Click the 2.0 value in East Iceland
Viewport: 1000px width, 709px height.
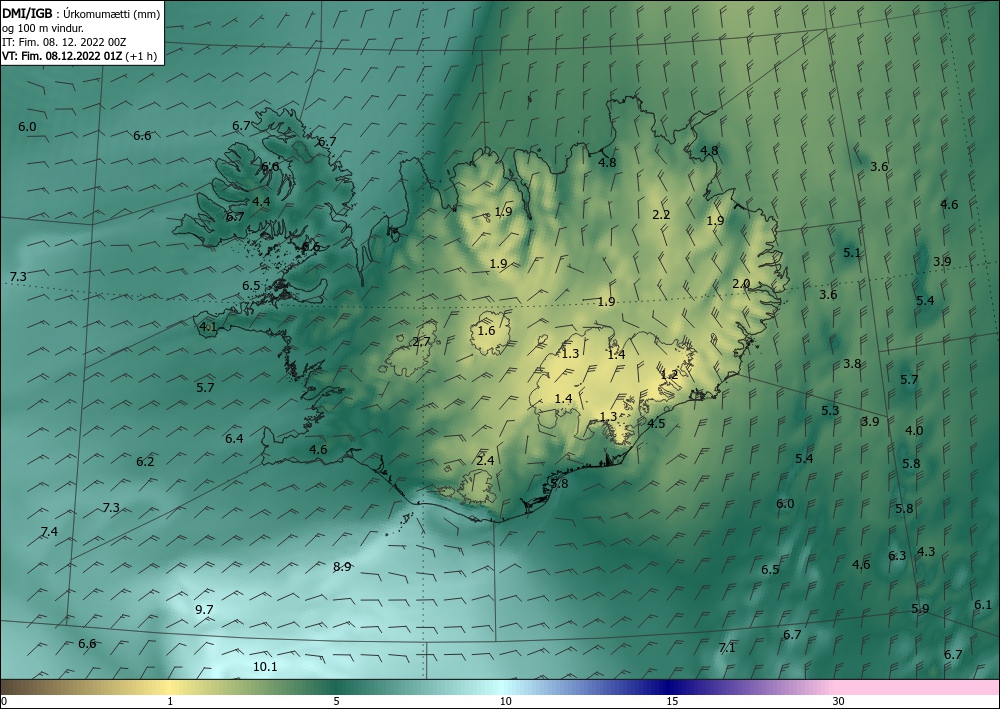(741, 284)
